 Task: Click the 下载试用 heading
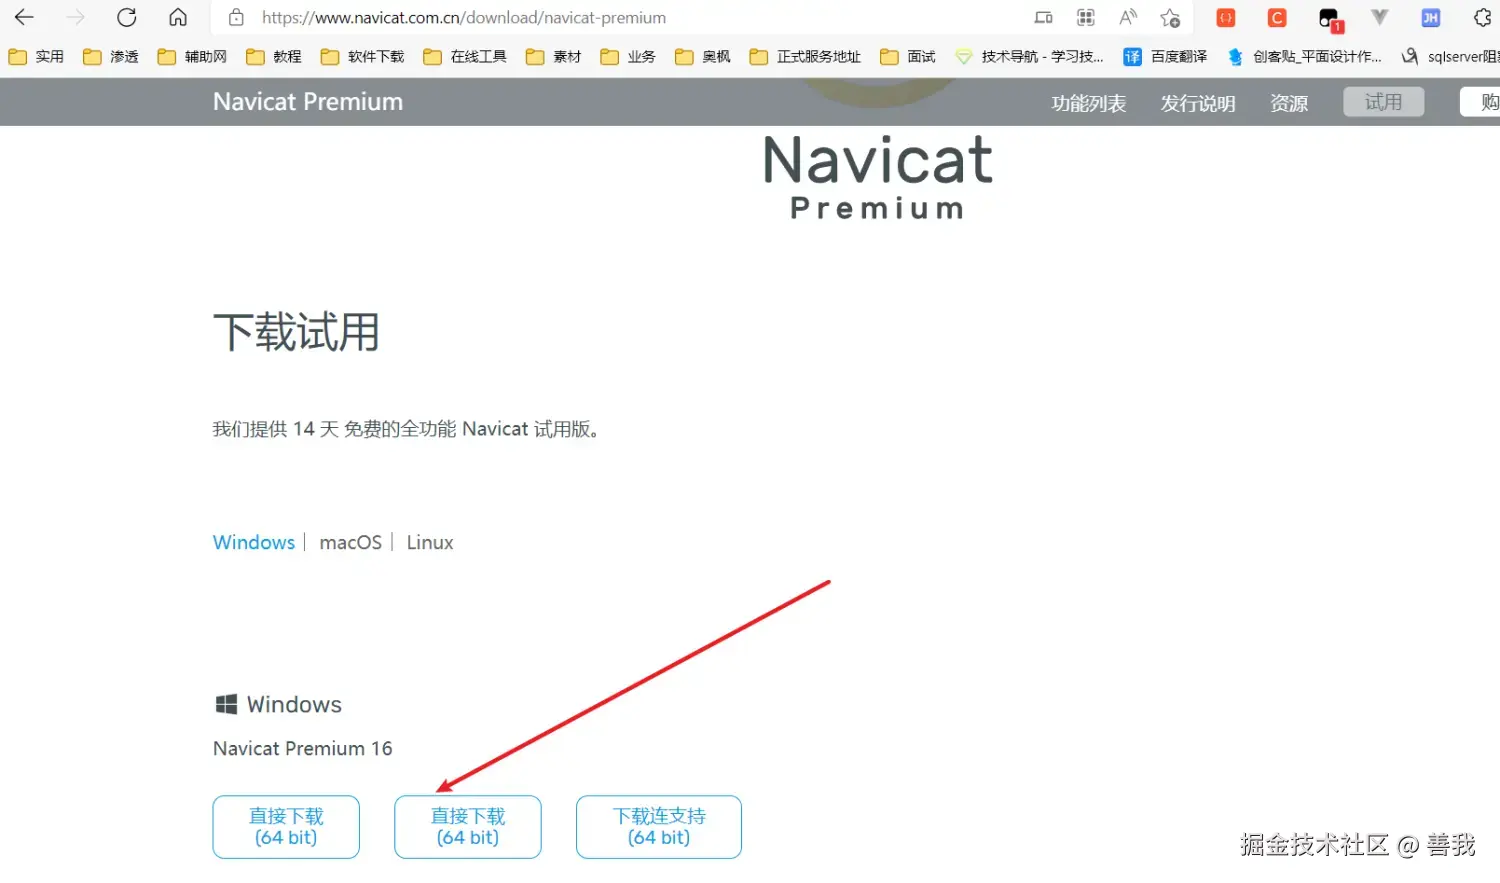pos(297,332)
